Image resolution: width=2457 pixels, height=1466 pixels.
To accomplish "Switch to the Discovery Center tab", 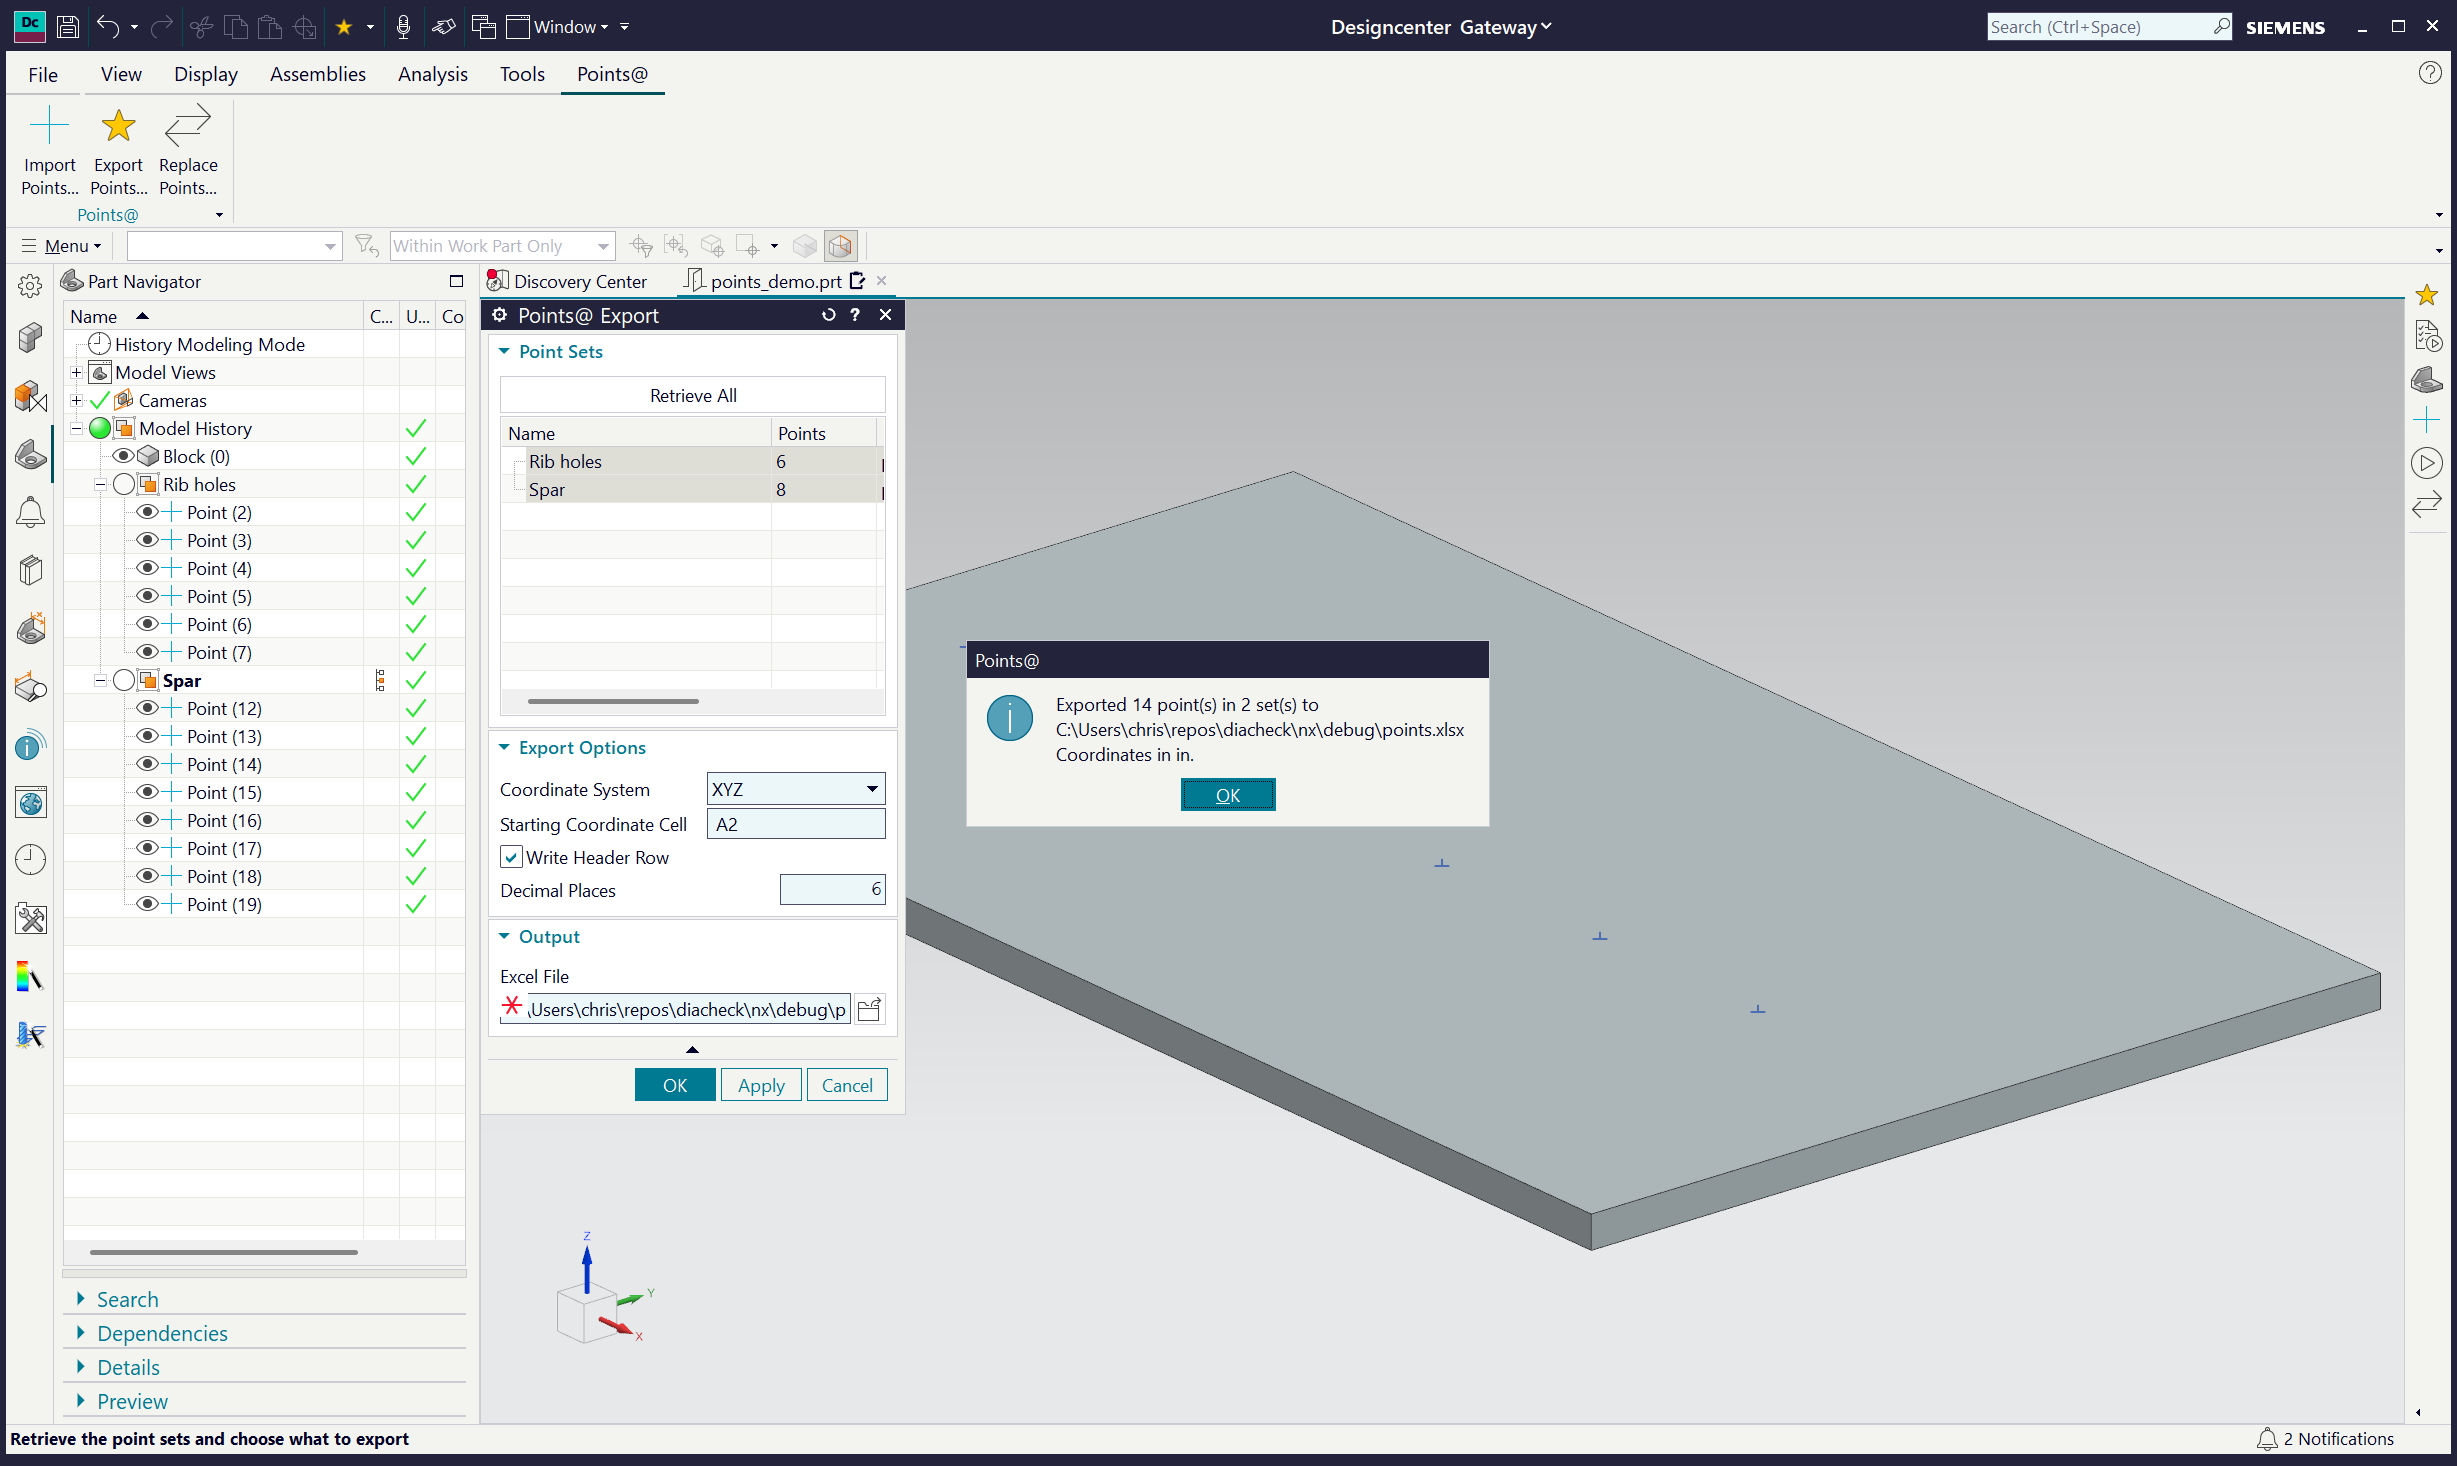I will (x=568, y=281).
